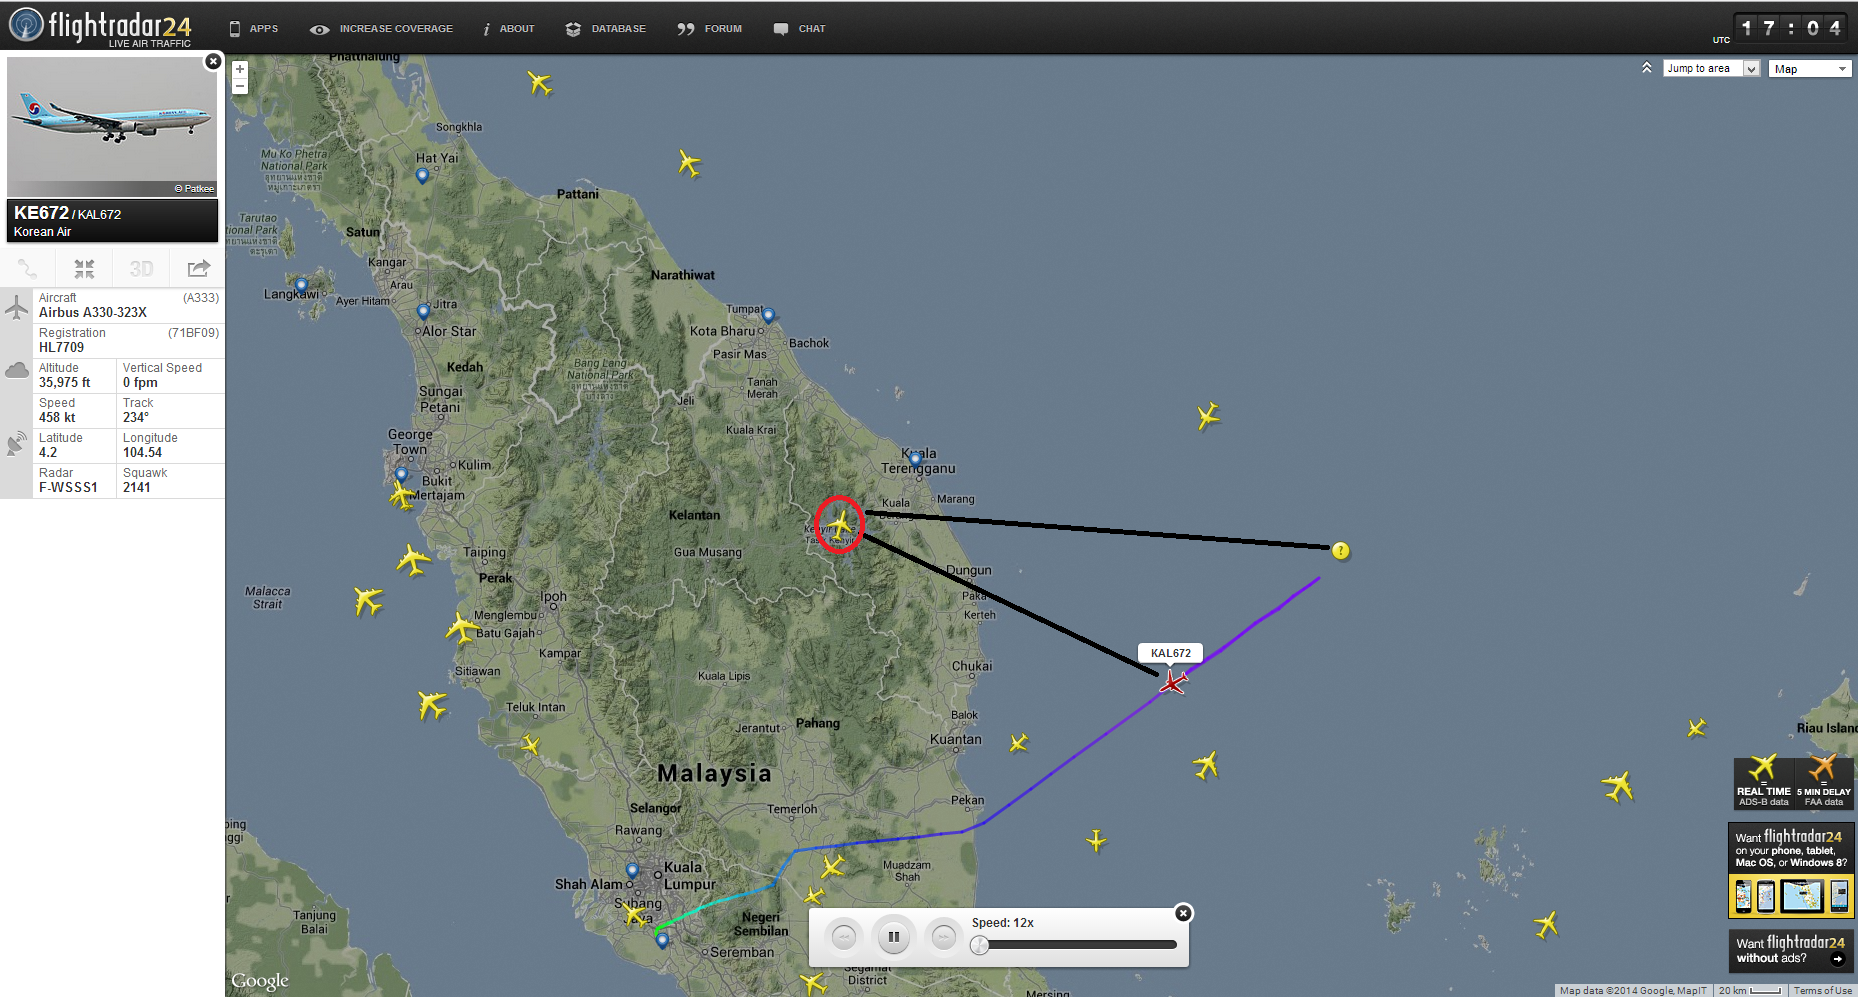This screenshot has height=997, width=1858.
Task: Click the speed value 458 kt
Action: point(57,418)
